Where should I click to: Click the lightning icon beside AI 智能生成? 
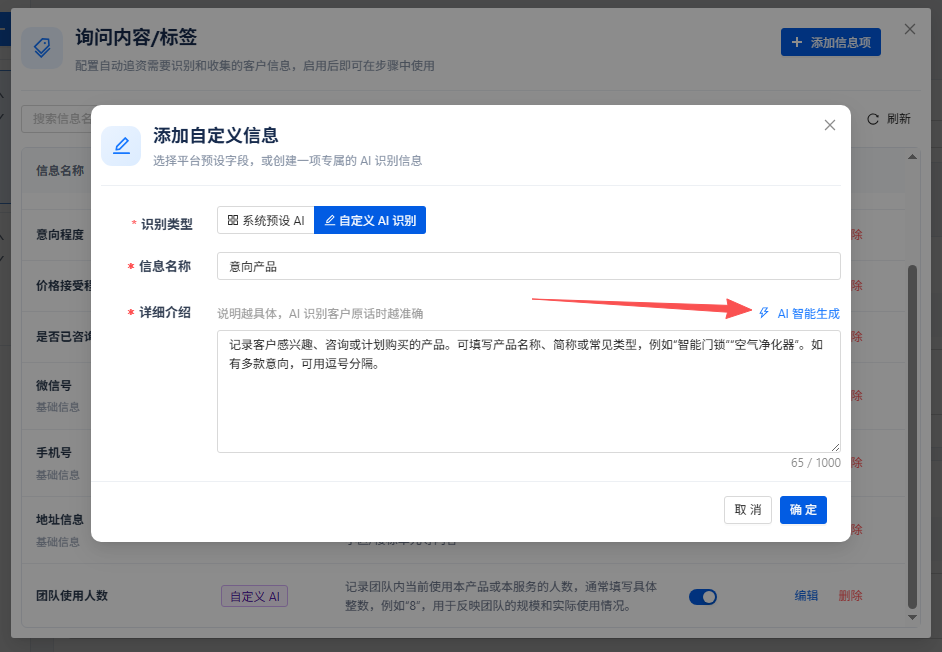pyautogui.click(x=764, y=313)
